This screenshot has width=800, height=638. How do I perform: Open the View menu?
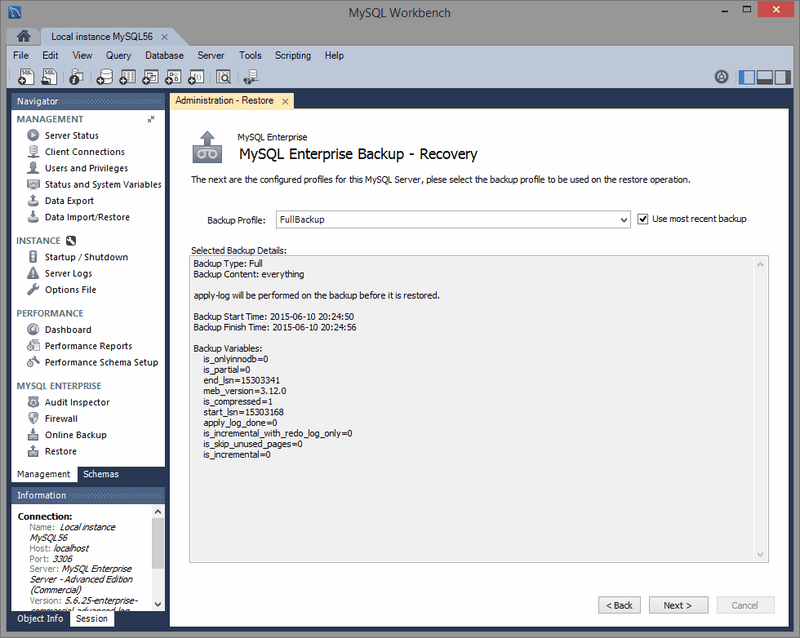(x=82, y=55)
